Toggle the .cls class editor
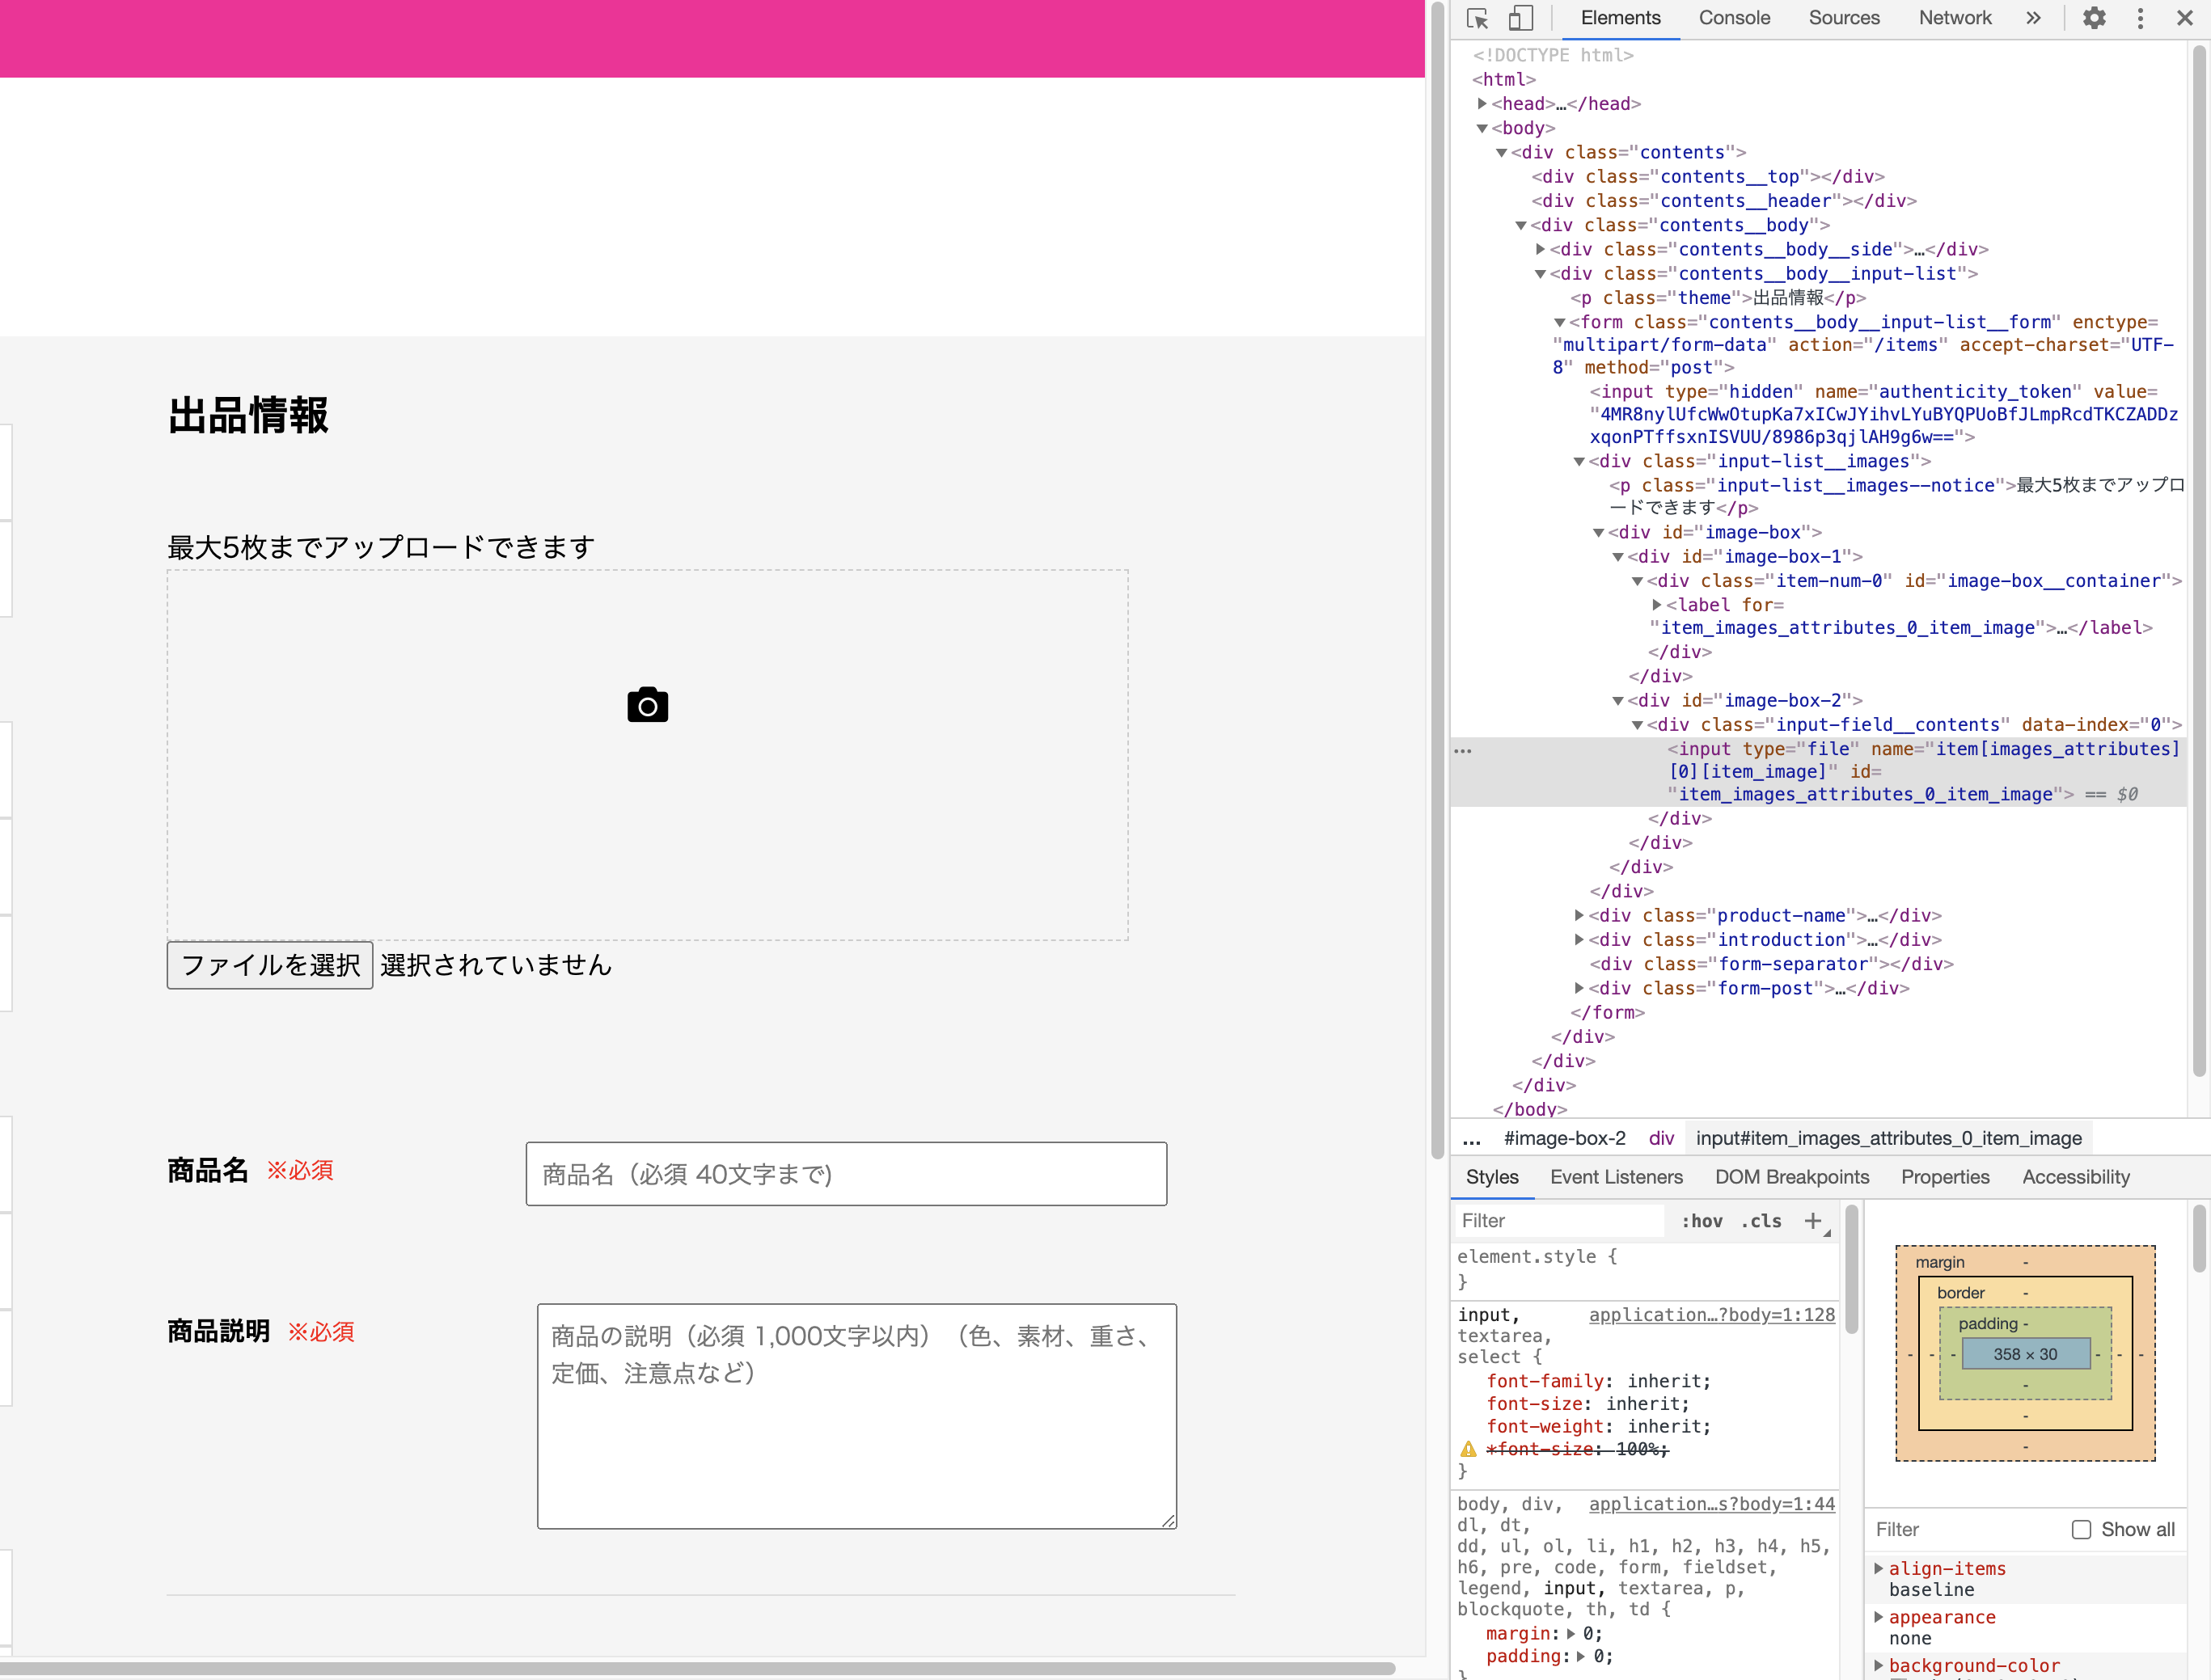 pyautogui.click(x=1761, y=1220)
